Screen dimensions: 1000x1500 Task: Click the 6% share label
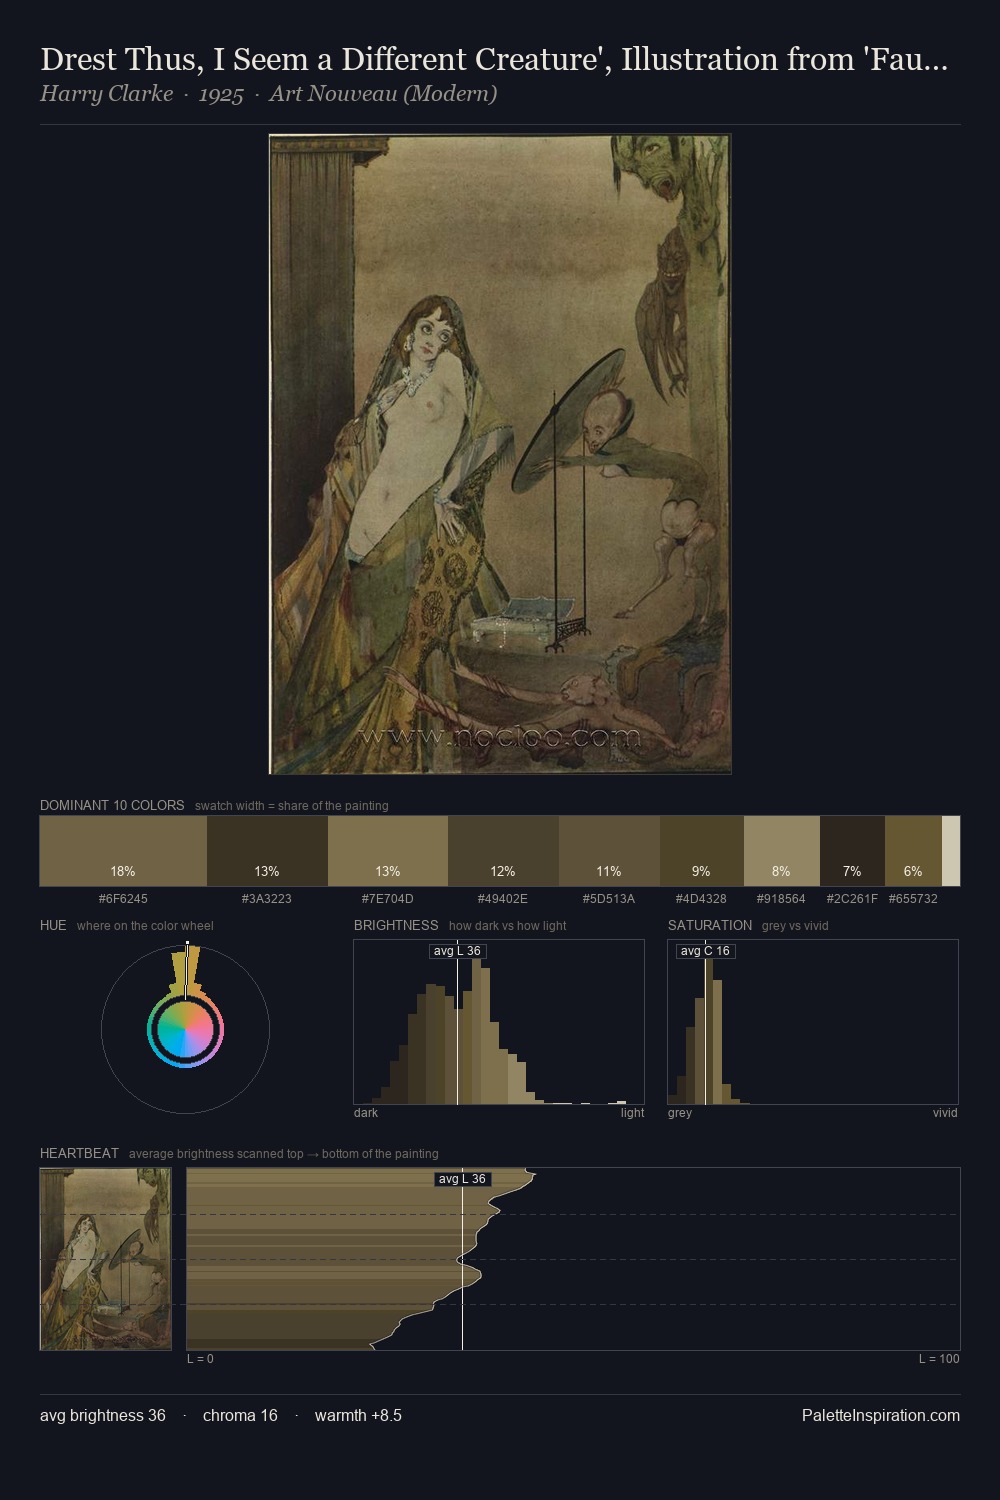(x=913, y=871)
